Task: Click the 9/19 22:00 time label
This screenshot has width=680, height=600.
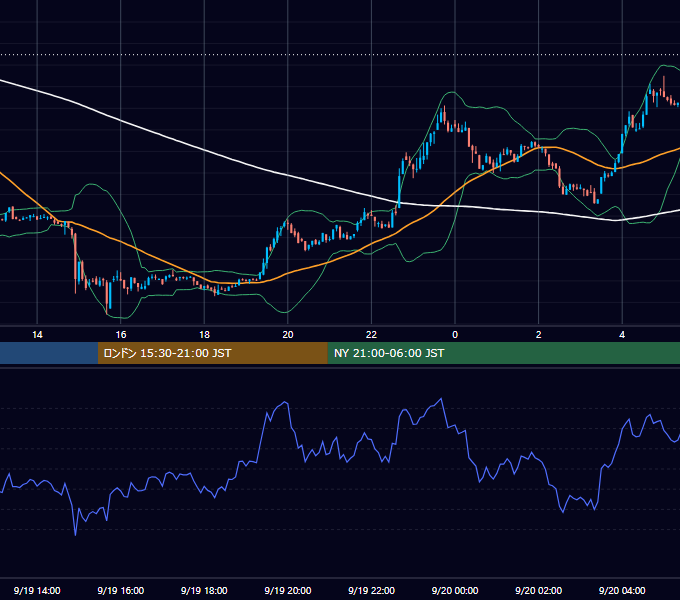Action: [x=371, y=590]
